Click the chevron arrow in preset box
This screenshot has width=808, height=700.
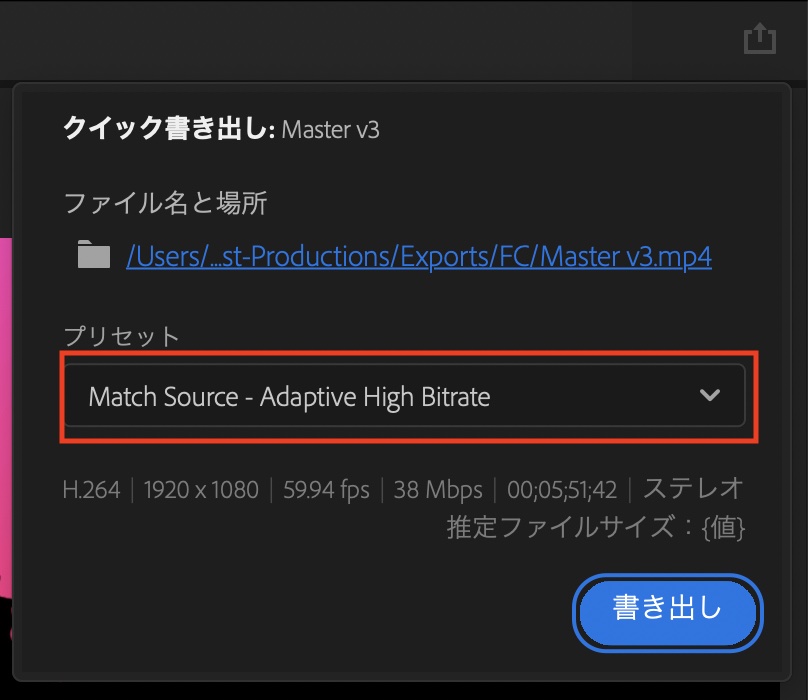(x=710, y=395)
